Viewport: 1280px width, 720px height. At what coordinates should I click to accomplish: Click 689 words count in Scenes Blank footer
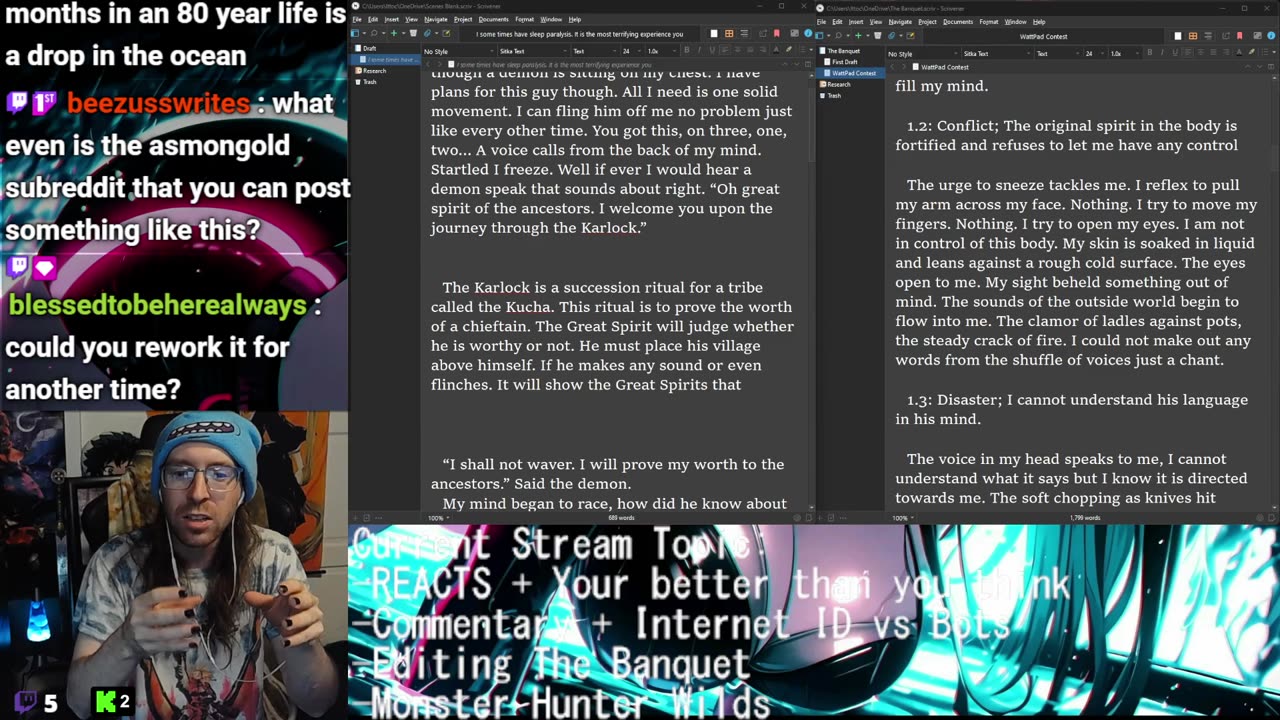pos(621,518)
